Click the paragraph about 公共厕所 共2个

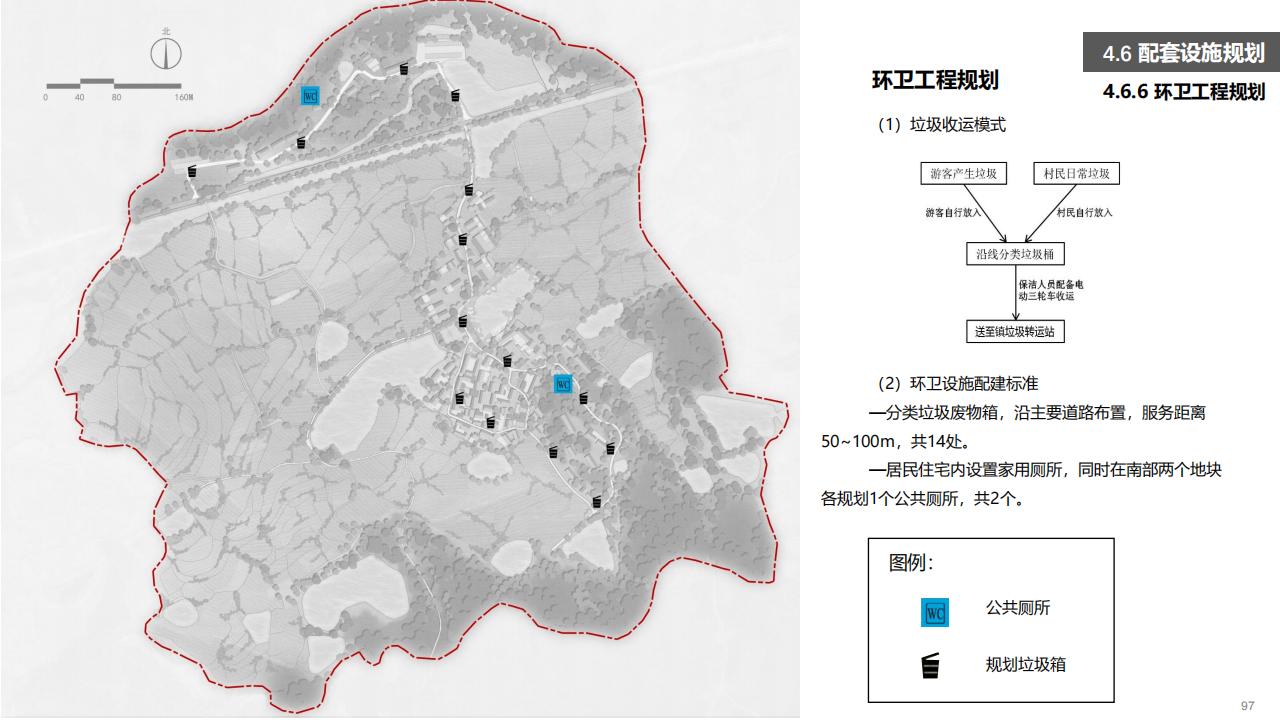coord(1021,484)
